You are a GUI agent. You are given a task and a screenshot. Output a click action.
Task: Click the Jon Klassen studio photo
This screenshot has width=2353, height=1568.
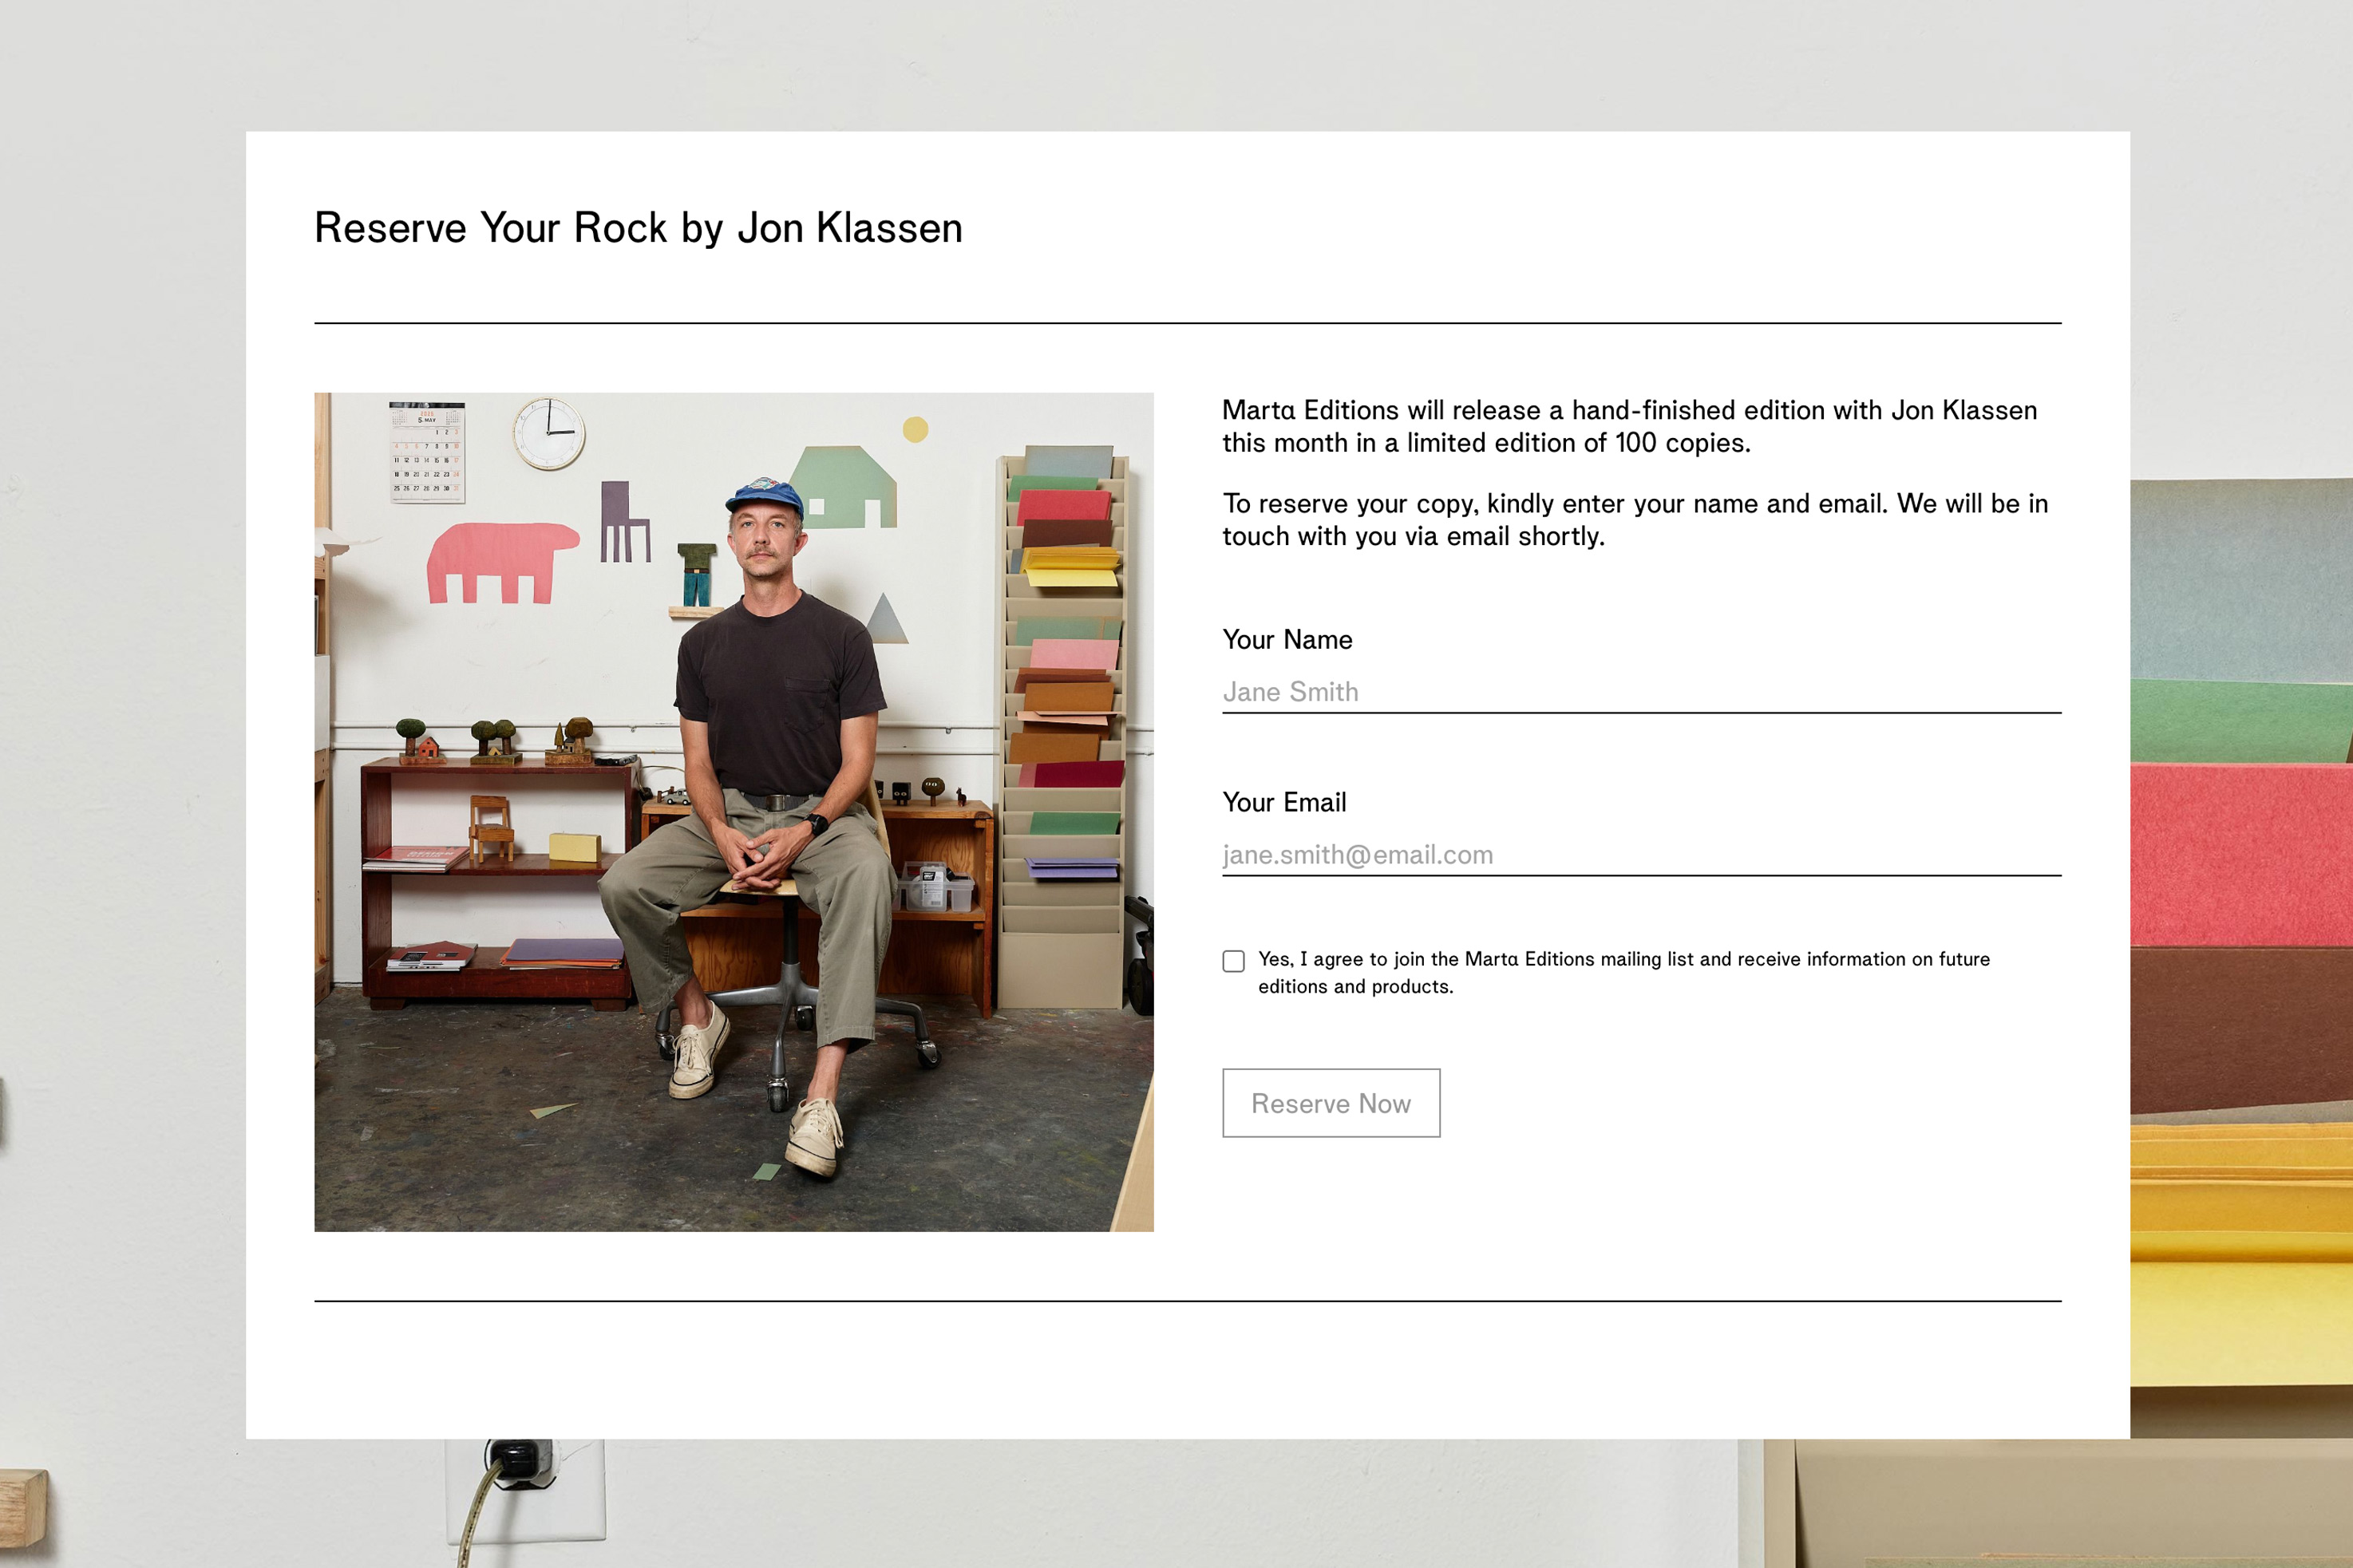tap(734, 812)
